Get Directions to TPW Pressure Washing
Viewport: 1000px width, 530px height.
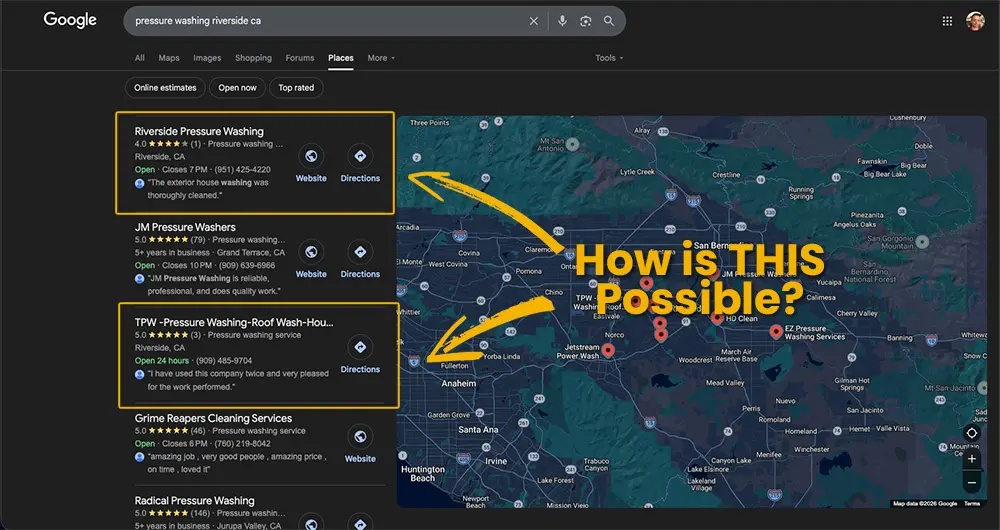(x=360, y=355)
